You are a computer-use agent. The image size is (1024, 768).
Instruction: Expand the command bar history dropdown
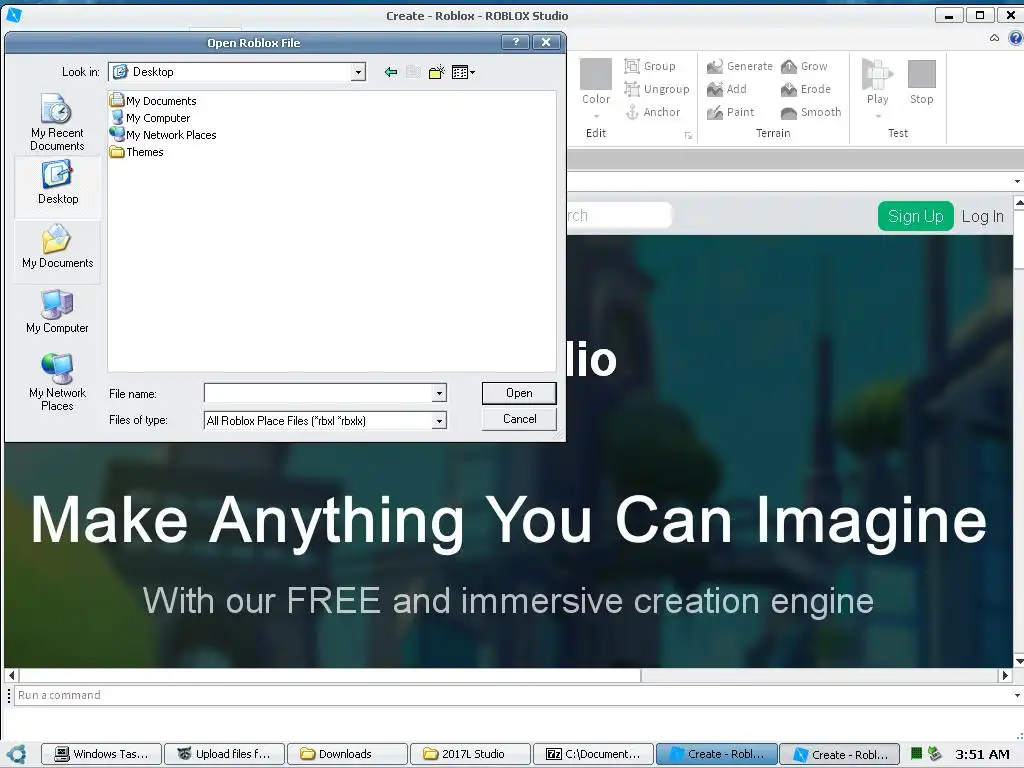(x=1017, y=696)
